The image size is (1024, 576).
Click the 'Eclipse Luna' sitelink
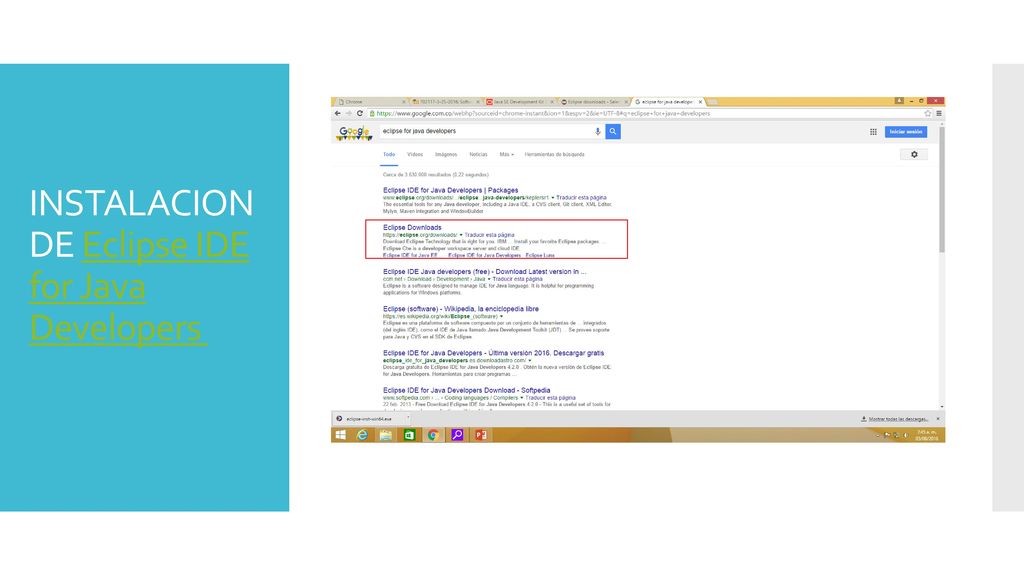click(x=540, y=255)
